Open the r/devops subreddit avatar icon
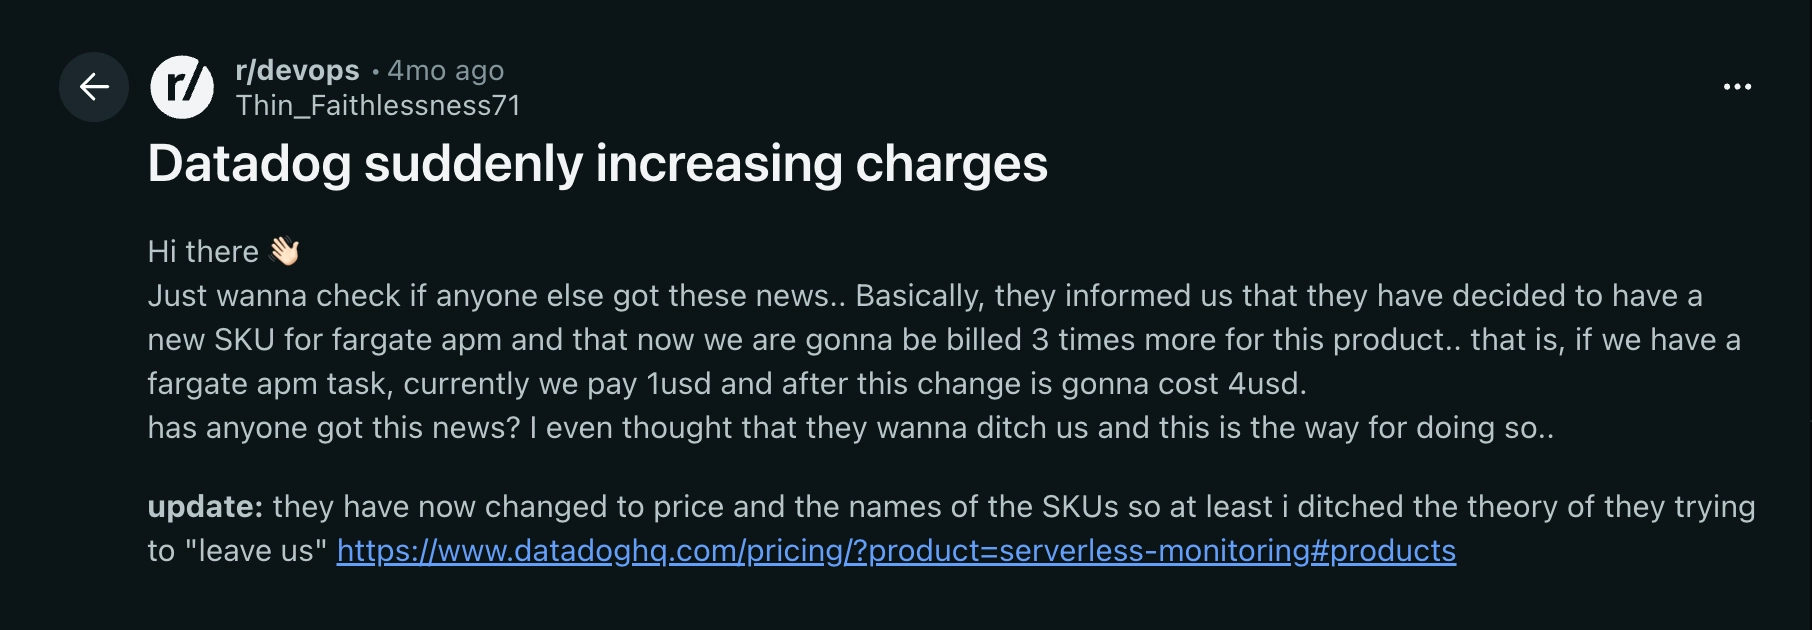This screenshot has width=1812, height=630. 182,87
